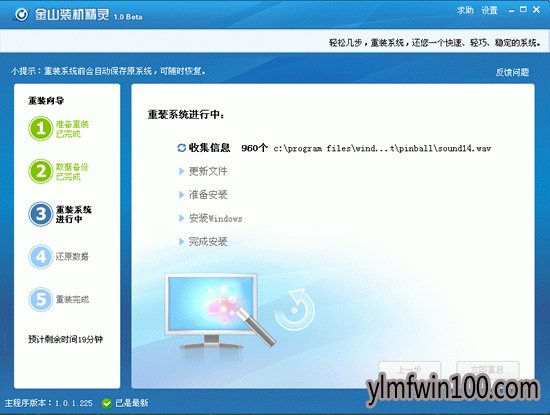Image resolution: width=550 pixels, height=415 pixels.
Task: Expand the 准备安装 triangle arrow
Action: pos(181,195)
